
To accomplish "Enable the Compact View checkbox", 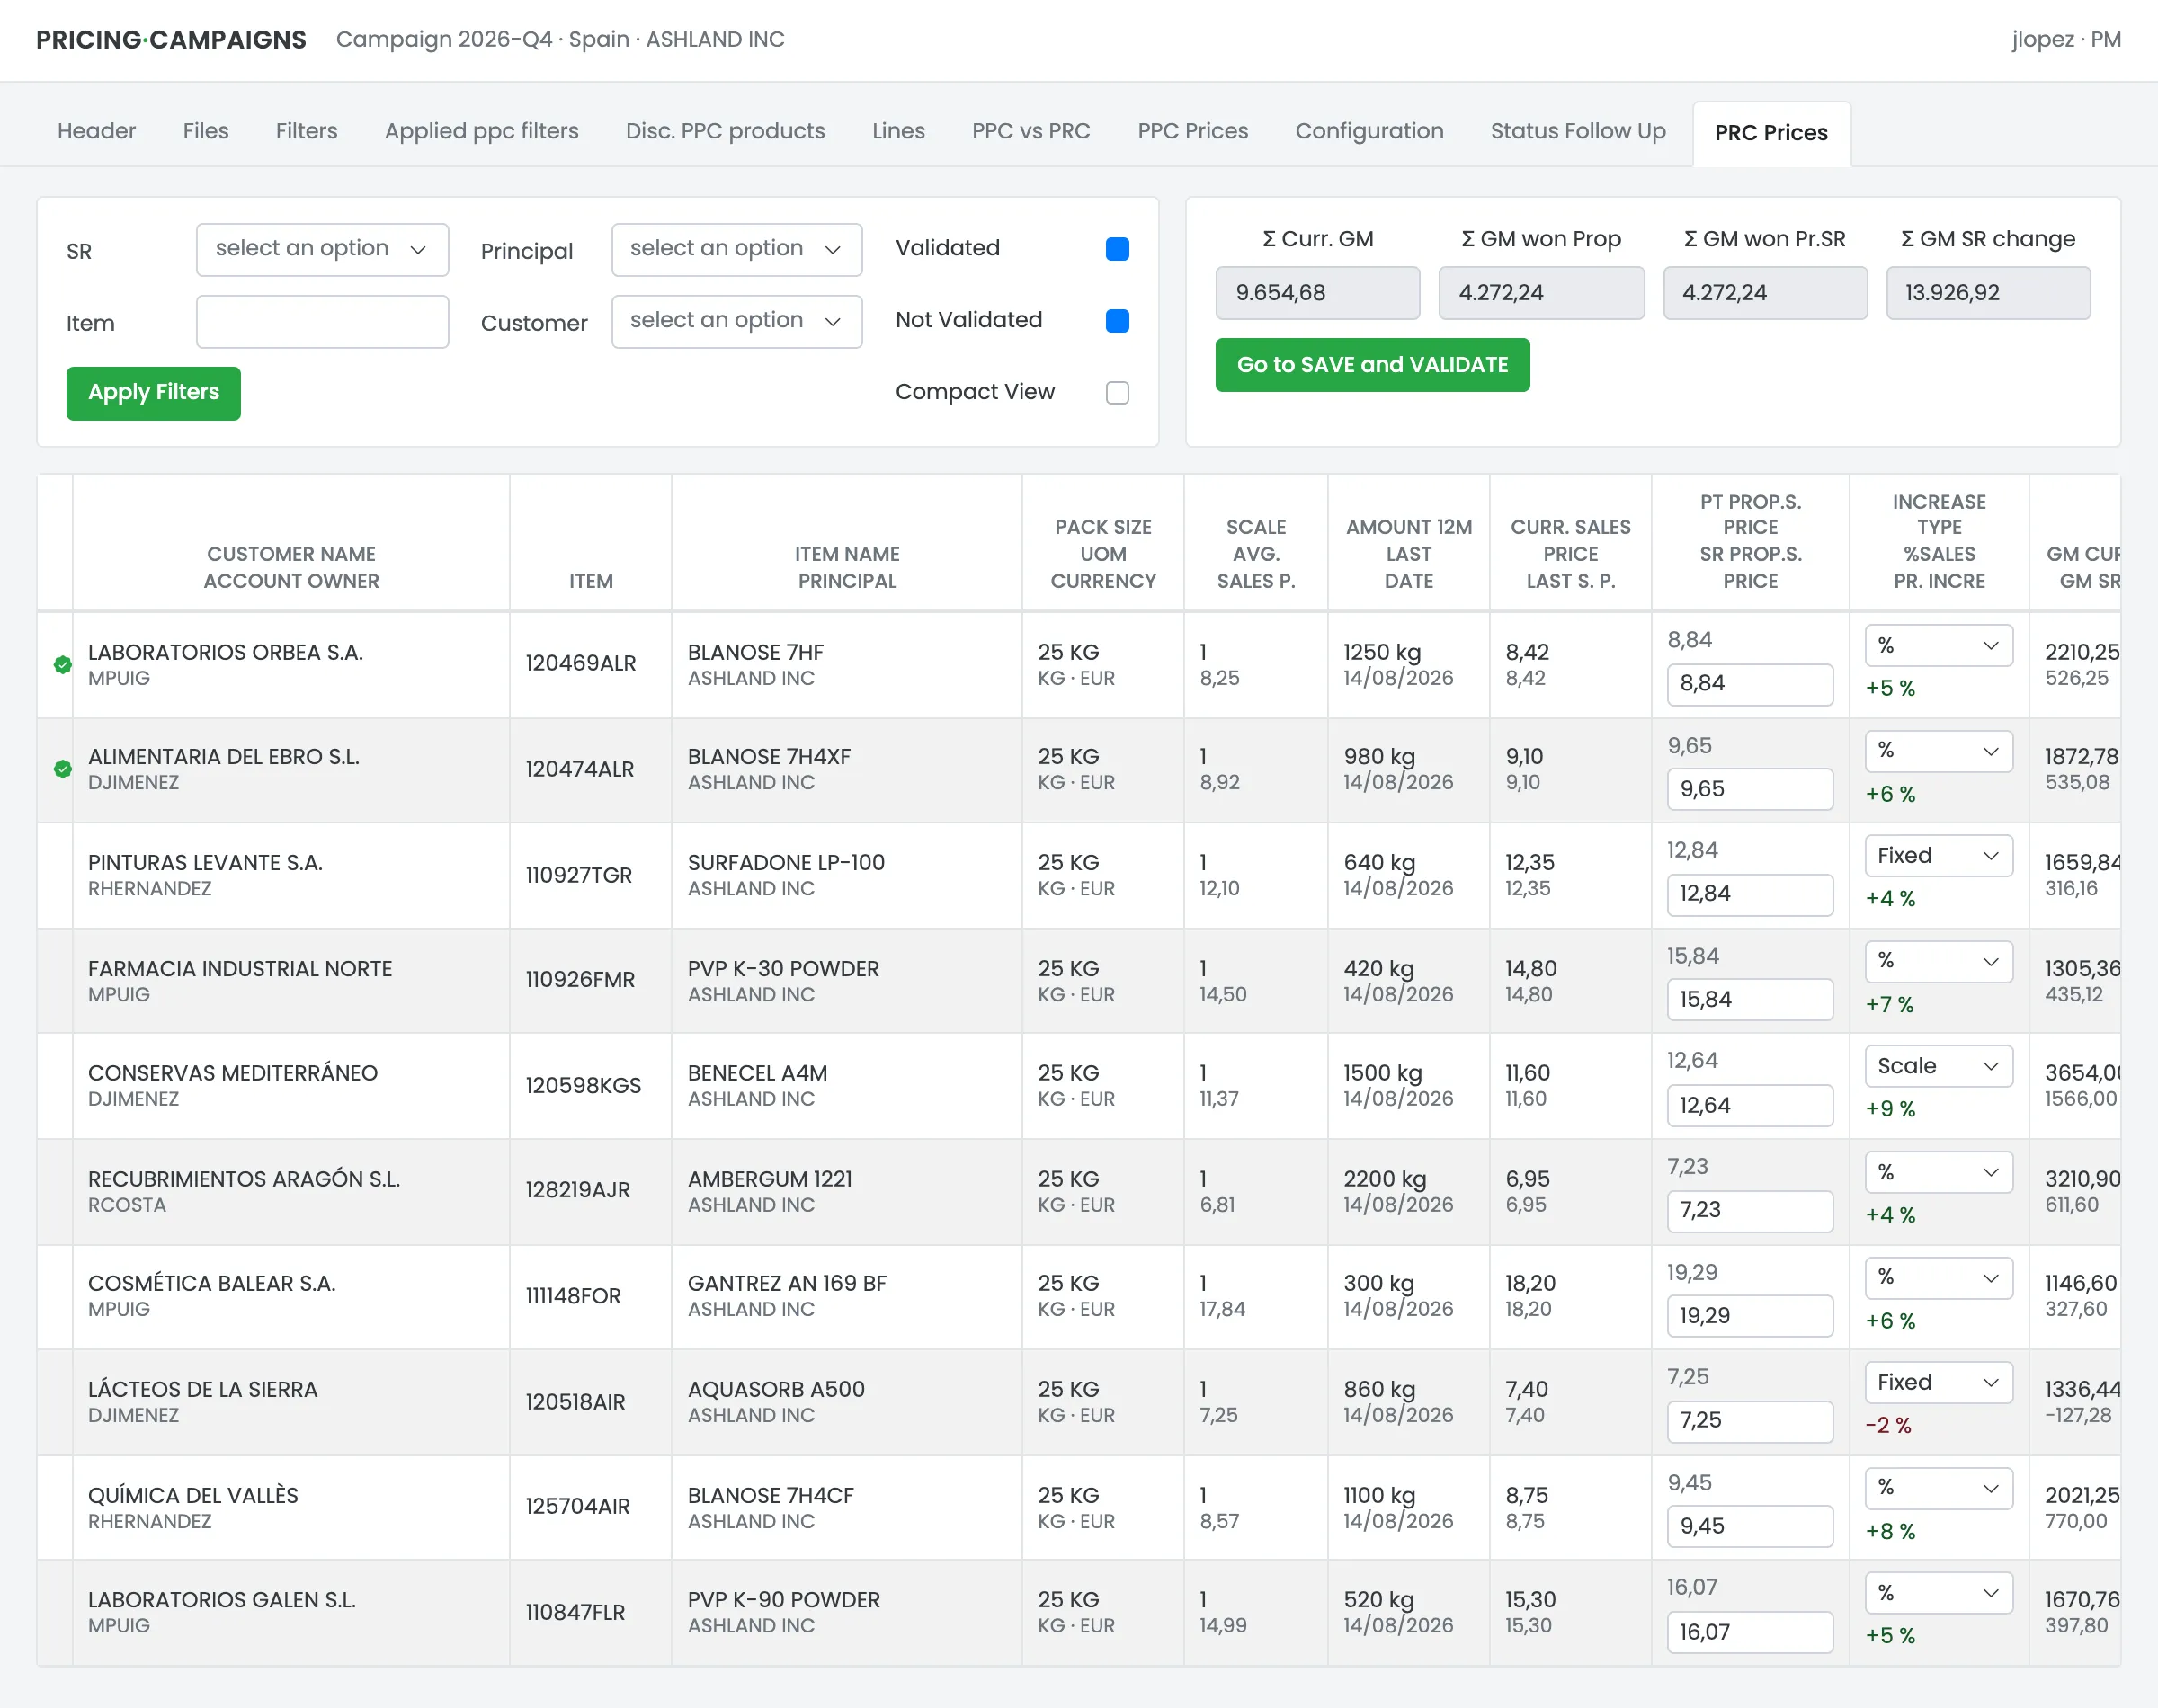I will tap(1117, 393).
